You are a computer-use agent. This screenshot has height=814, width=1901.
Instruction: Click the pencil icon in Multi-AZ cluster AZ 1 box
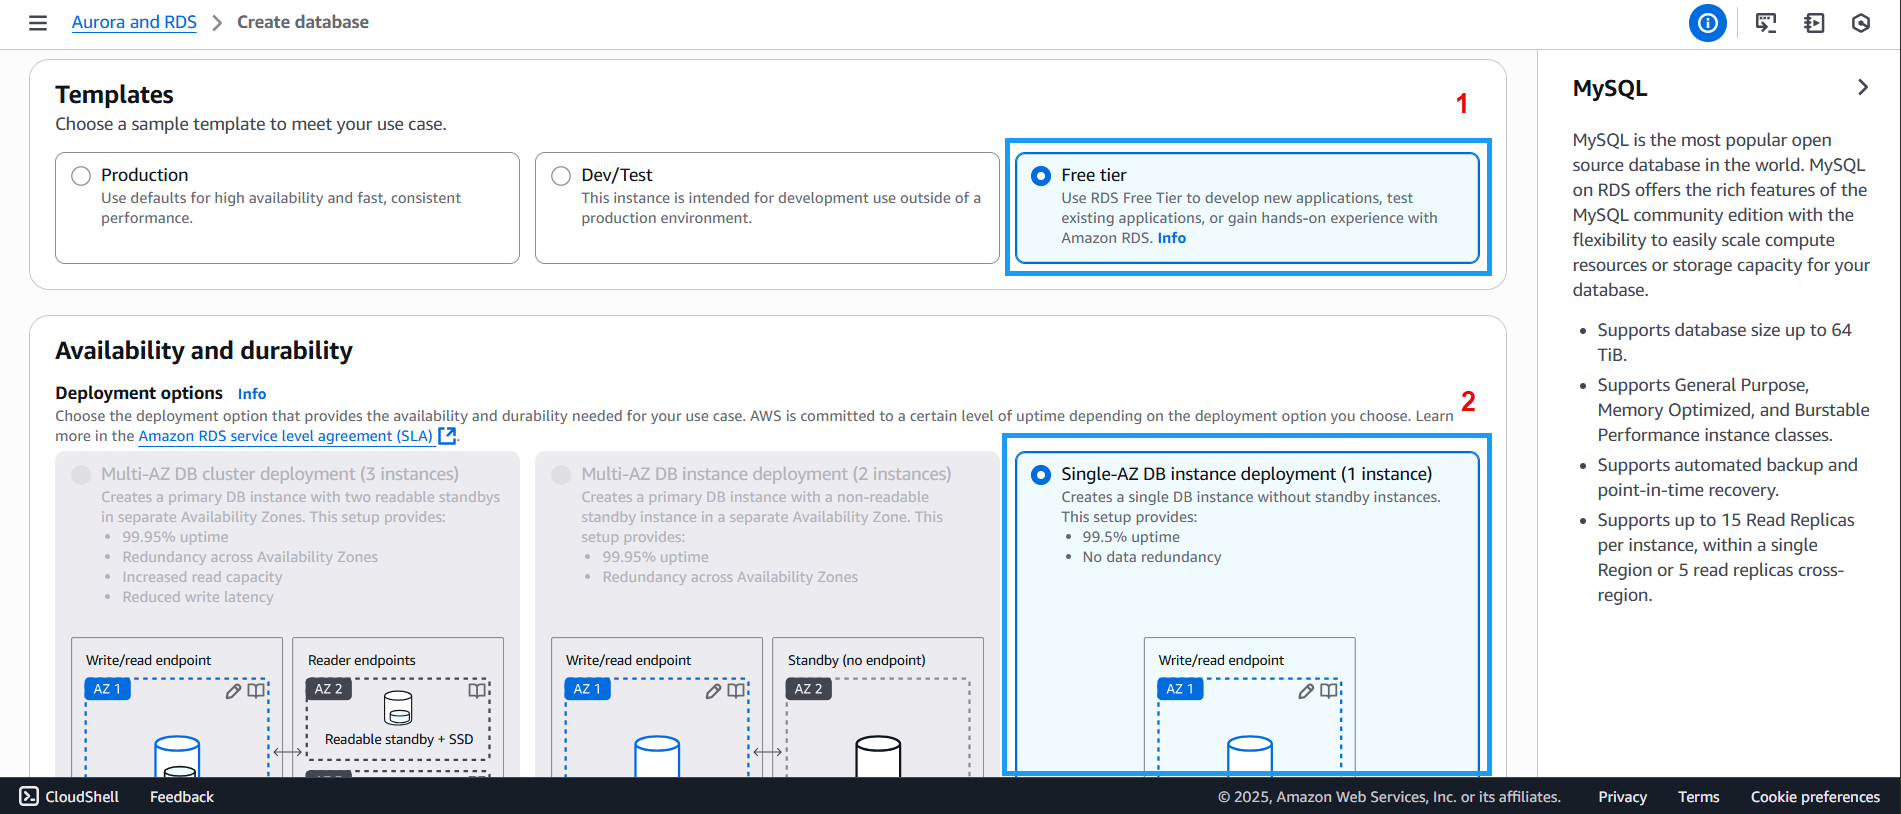coord(233,691)
